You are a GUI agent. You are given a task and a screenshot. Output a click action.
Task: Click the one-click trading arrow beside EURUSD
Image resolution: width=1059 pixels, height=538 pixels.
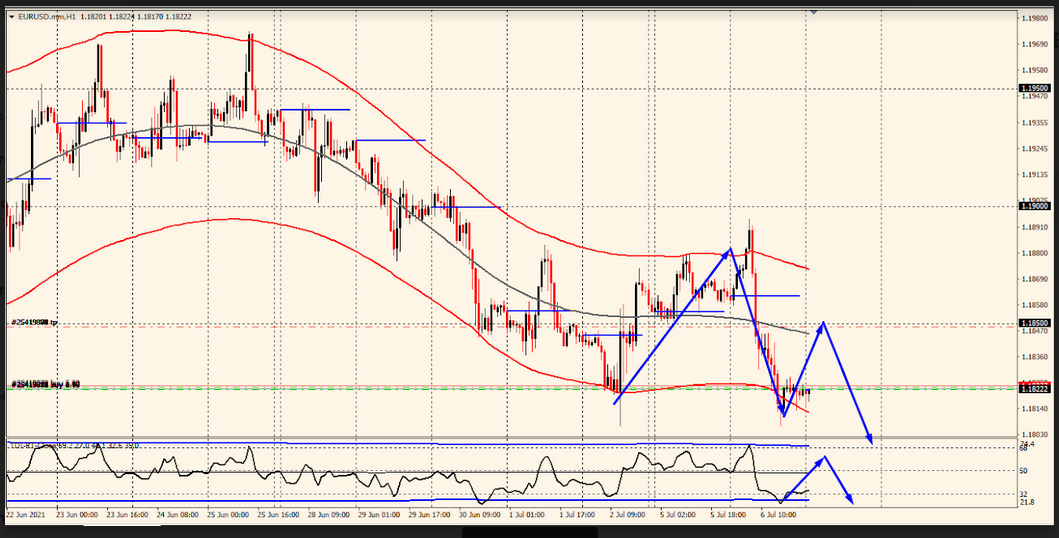(x=11, y=17)
